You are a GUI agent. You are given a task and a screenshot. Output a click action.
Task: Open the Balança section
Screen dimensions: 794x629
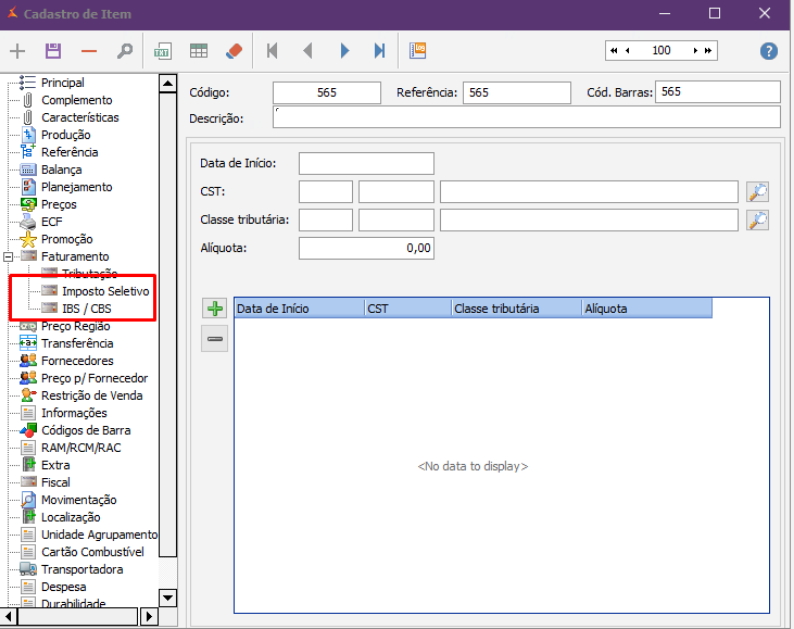61,169
